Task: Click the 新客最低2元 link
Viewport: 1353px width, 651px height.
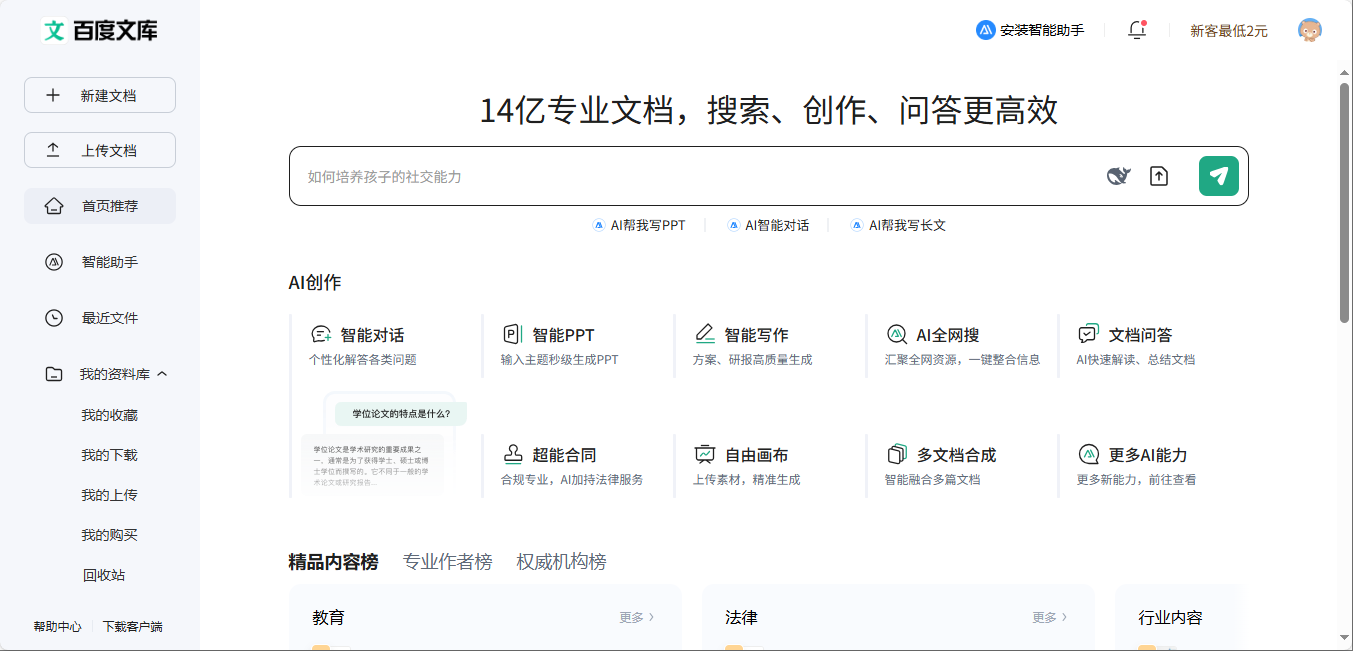Action: pos(1229,31)
